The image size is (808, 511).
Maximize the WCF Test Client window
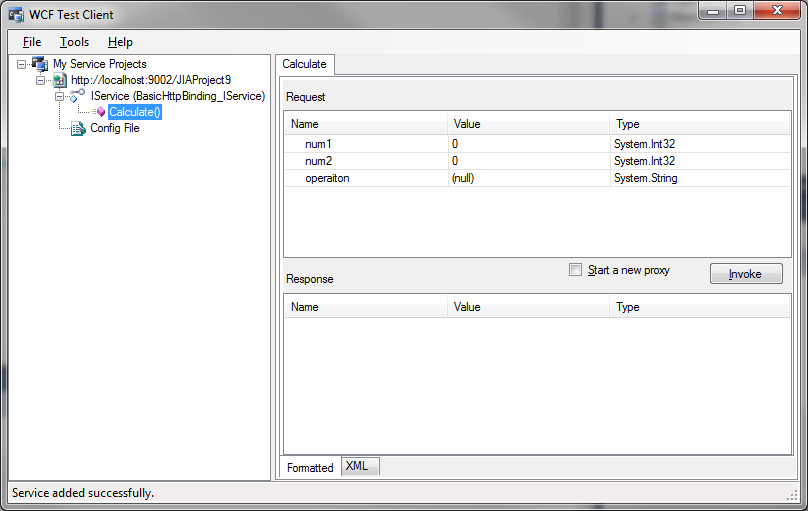click(x=740, y=10)
